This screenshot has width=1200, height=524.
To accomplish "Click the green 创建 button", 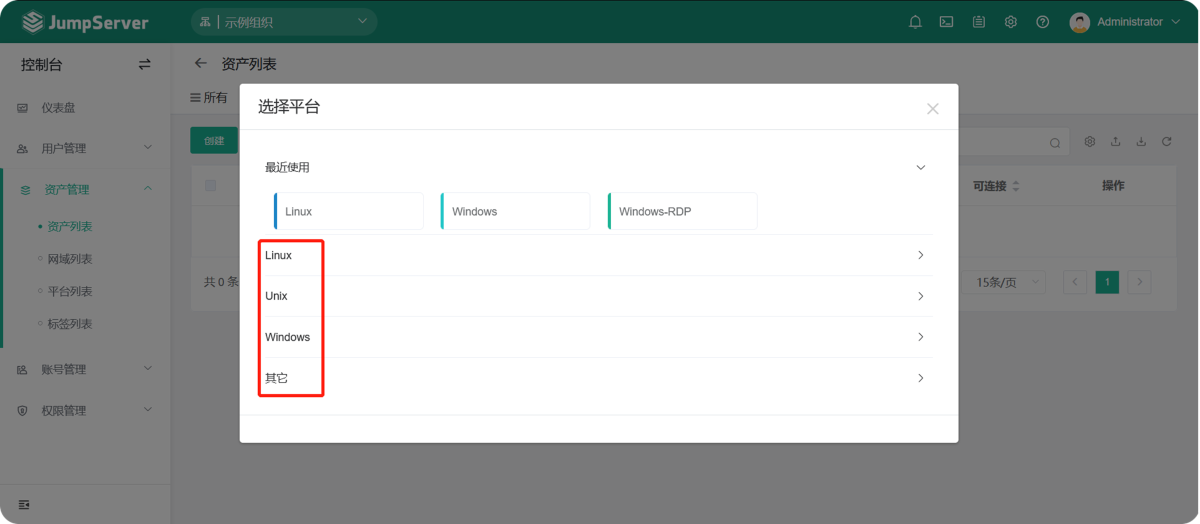I will click(x=214, y=141).
